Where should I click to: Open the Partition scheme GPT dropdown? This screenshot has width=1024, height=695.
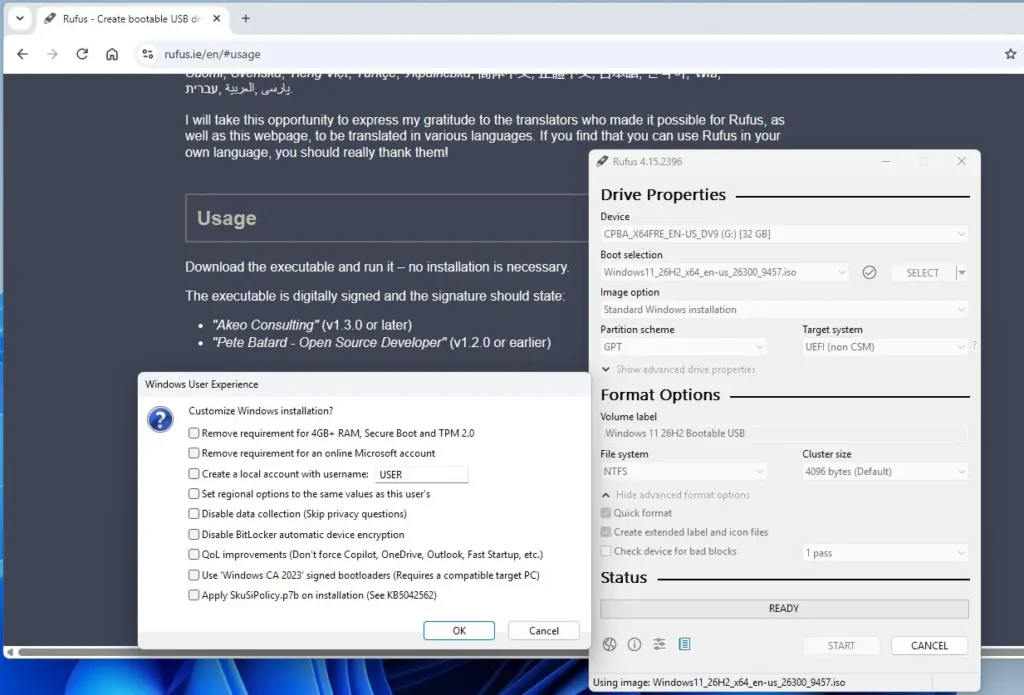683,347
